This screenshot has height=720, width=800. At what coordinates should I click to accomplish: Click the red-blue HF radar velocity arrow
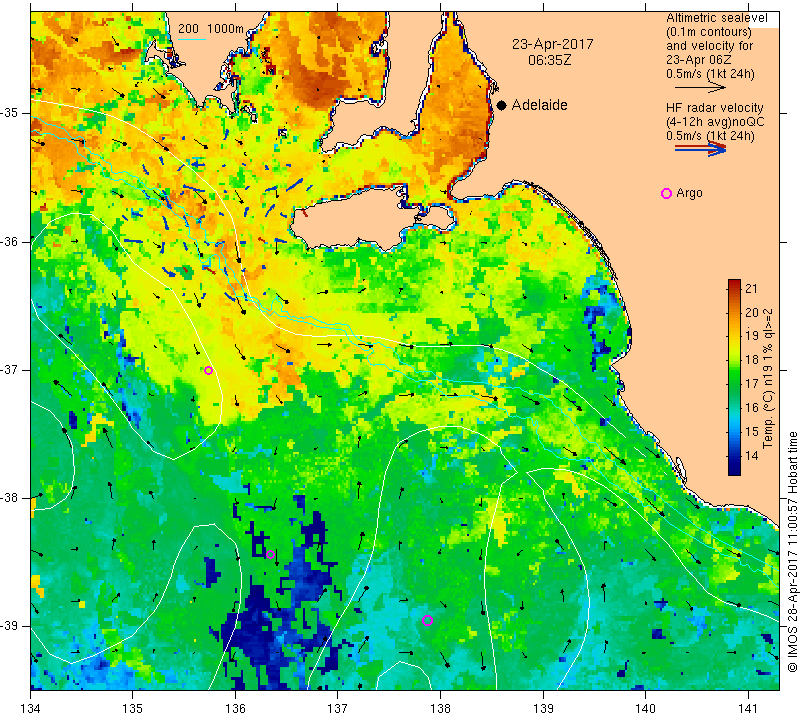tap(701, 148)
